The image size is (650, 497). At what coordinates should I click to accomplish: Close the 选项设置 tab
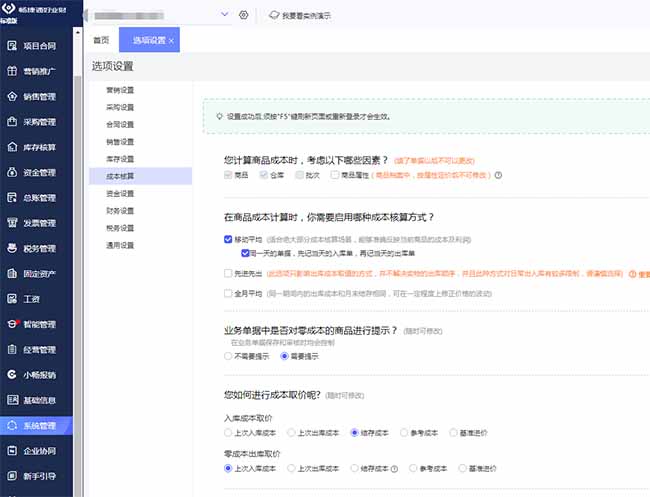(171, 41)
